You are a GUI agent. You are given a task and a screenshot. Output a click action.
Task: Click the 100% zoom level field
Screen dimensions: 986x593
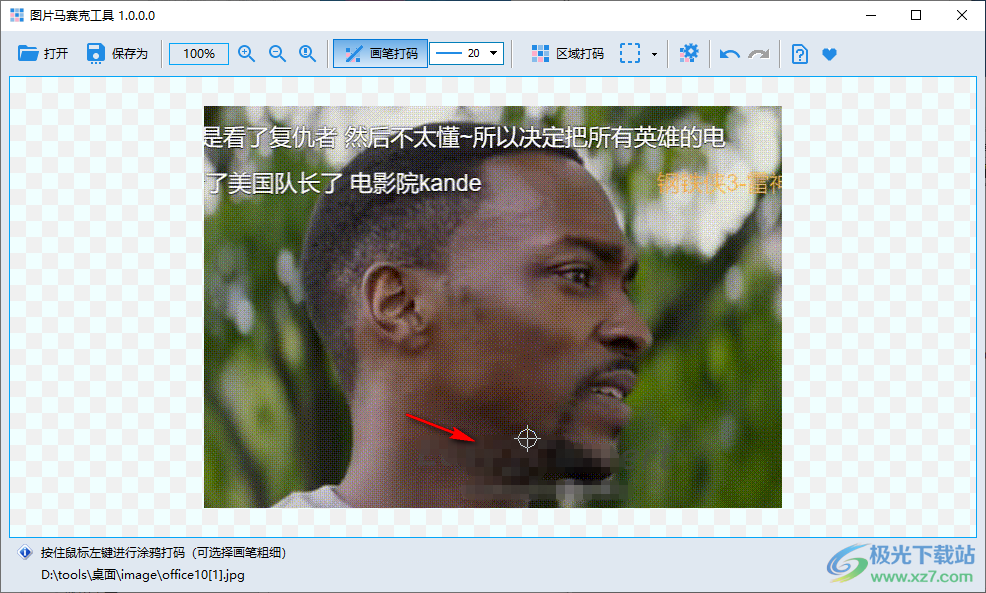coord(199,53)
